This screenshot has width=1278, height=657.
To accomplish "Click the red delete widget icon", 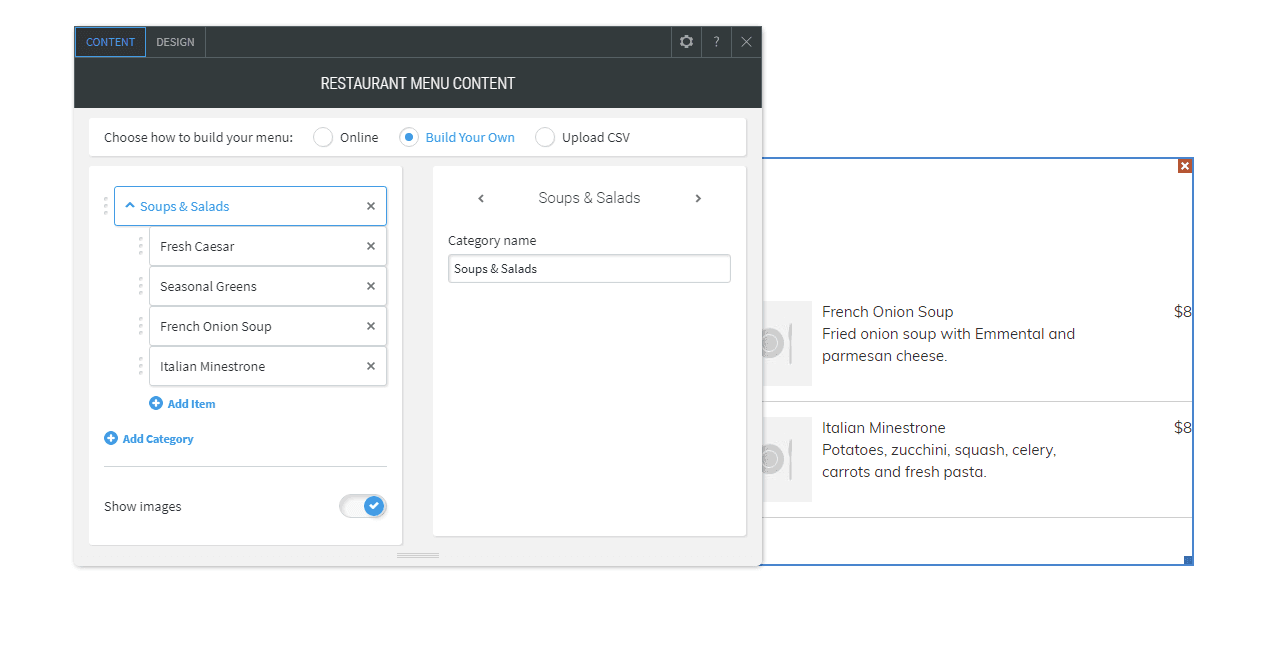I will (1185, 166).
